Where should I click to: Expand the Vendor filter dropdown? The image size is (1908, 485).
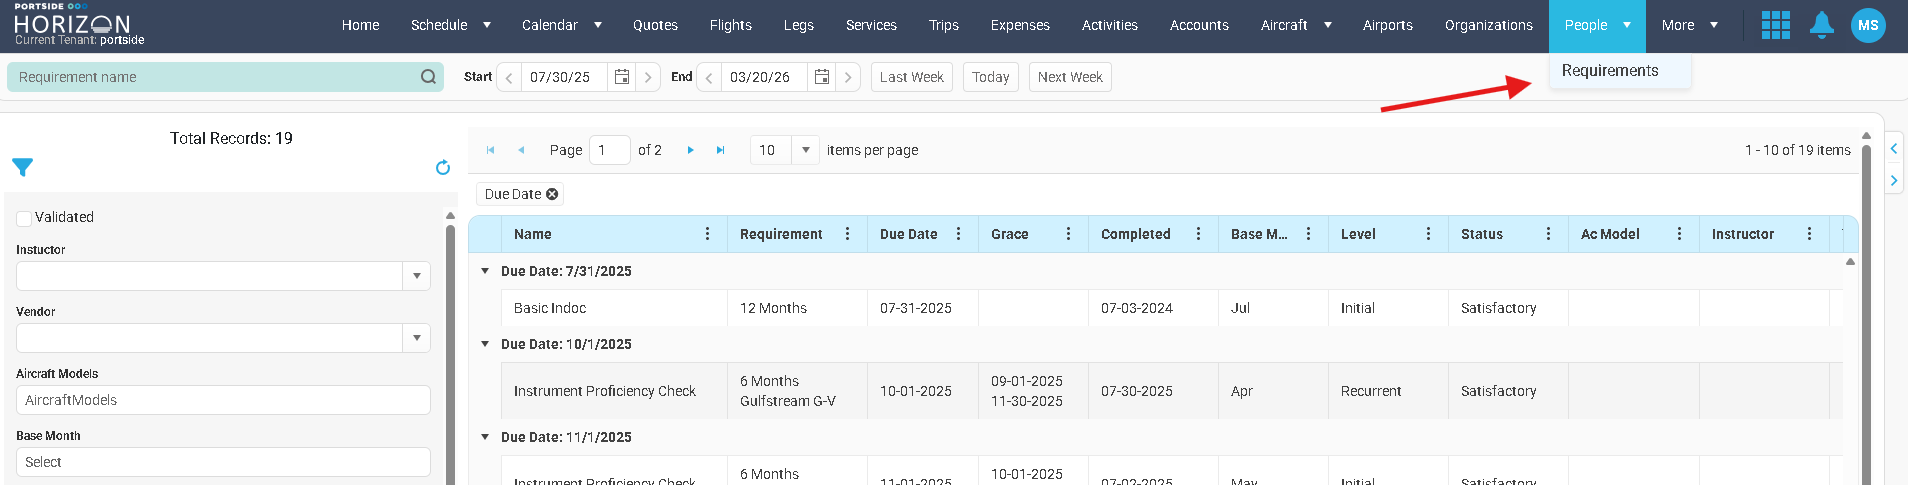416,338
